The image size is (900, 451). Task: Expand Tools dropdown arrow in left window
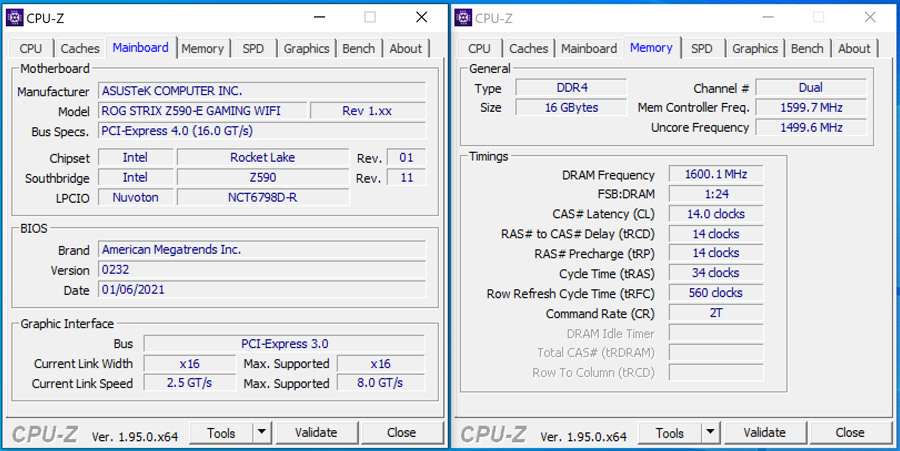point(262,433)
